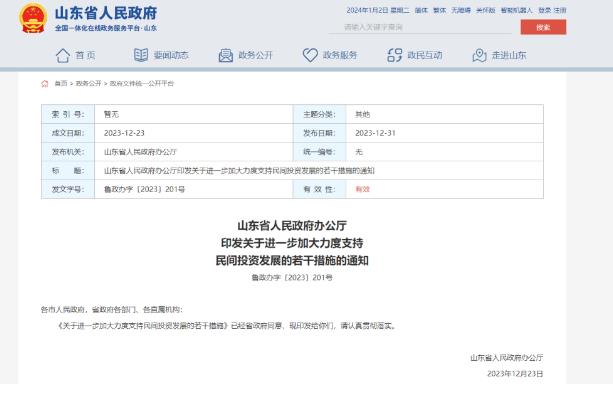Click the signature 山东省人民政府办公厅 at bottom right
613x399 pixels.
pyautogui.click(x=507, y=358)
